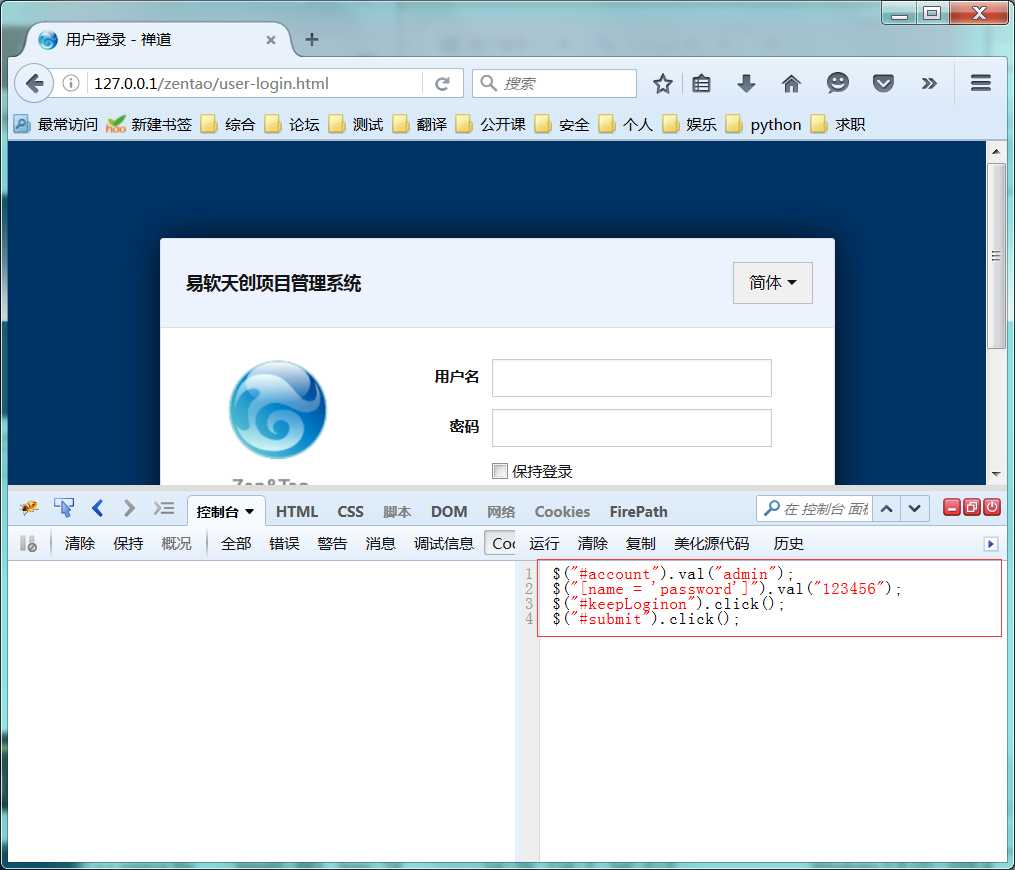Open the 论坛 bookmark folder

292,124
